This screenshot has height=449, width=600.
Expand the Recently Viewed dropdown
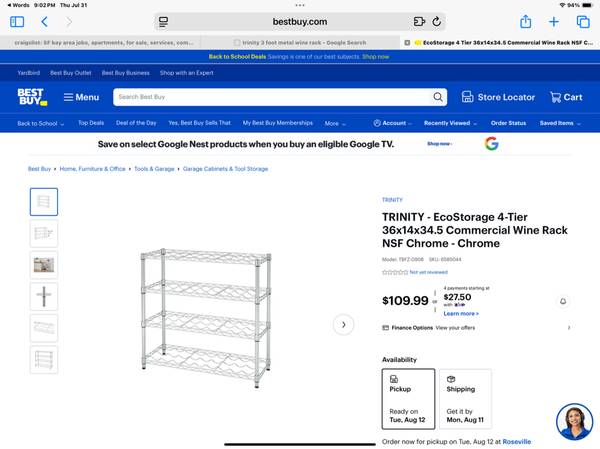coord(450,123)
